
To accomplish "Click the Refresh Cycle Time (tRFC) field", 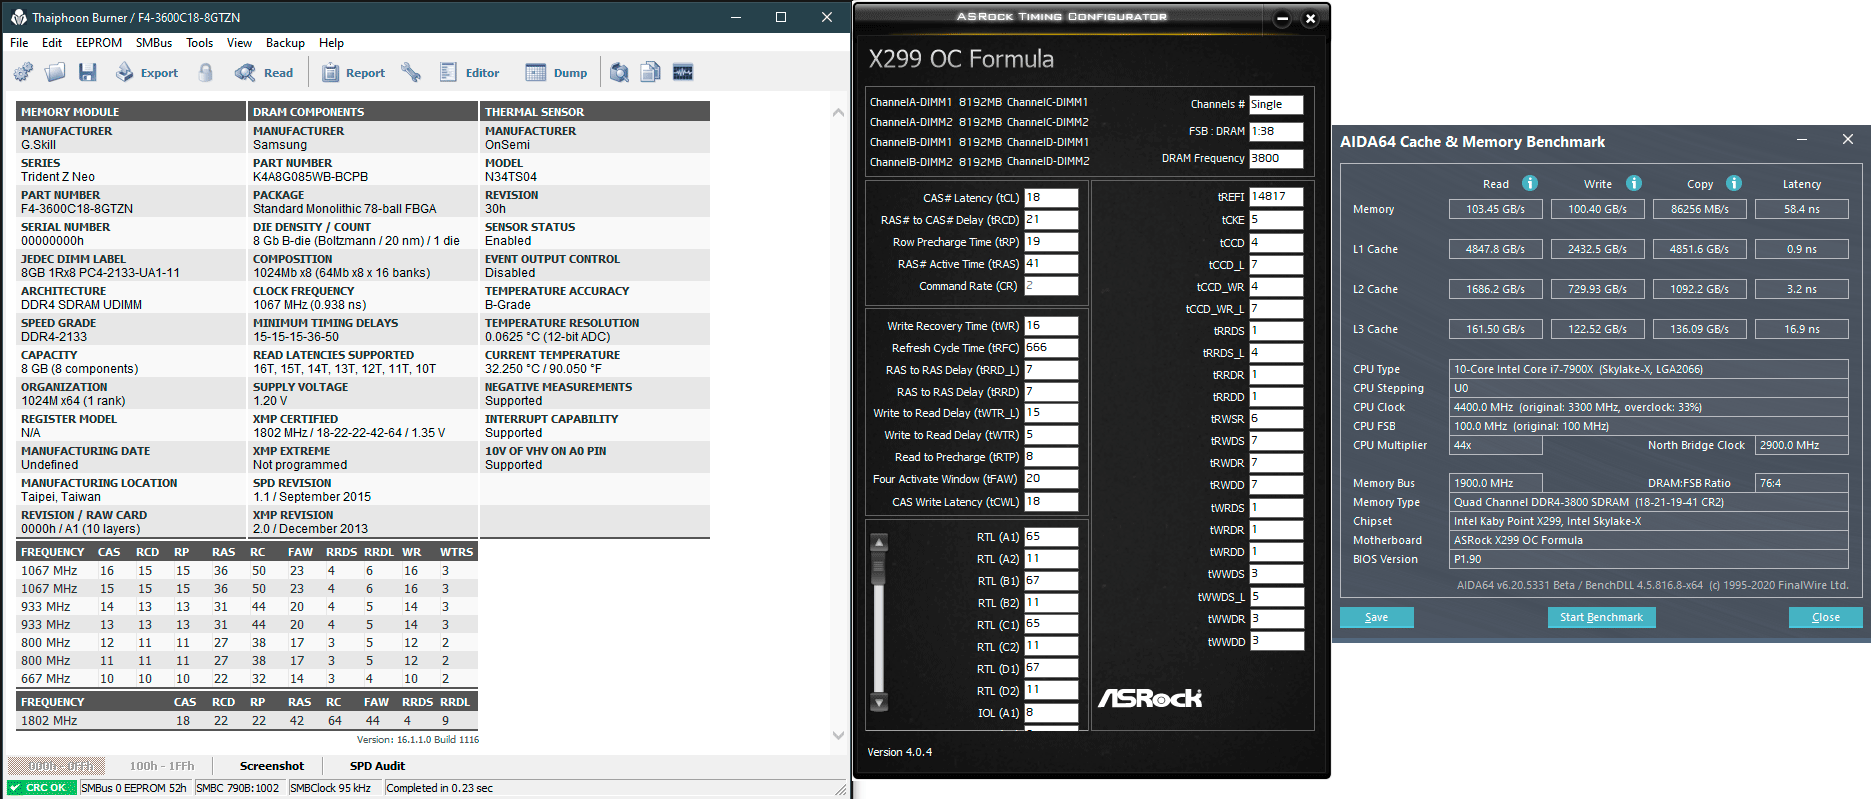I will pos(1051,348).
